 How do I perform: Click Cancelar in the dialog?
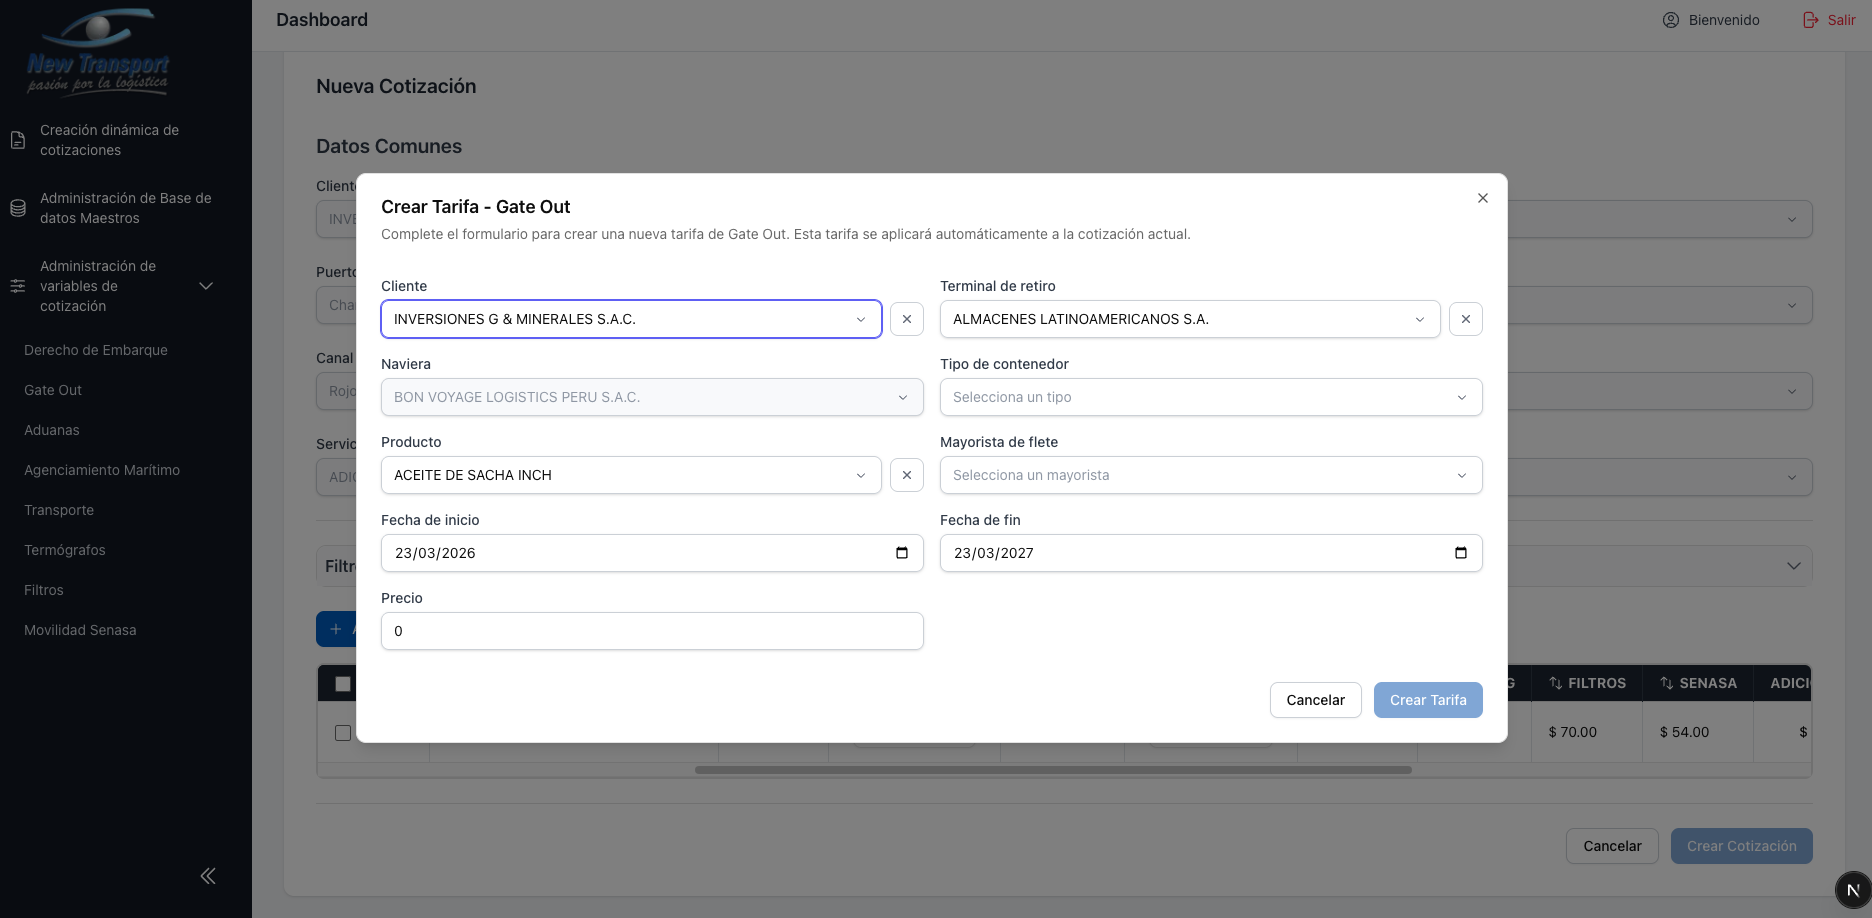pyautogui.click(x=1315, y=700)
